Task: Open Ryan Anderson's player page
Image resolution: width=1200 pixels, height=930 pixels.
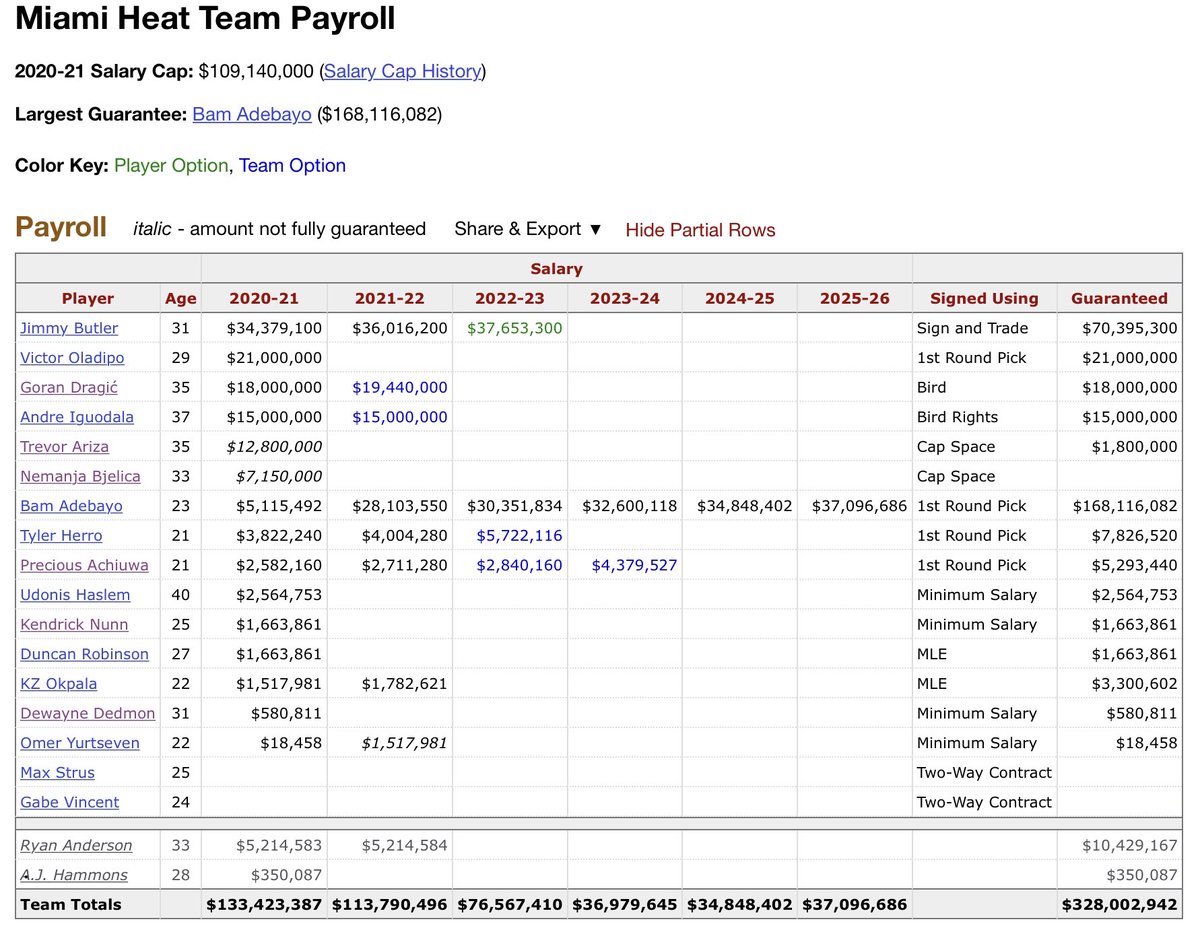Action: point(76,846)
